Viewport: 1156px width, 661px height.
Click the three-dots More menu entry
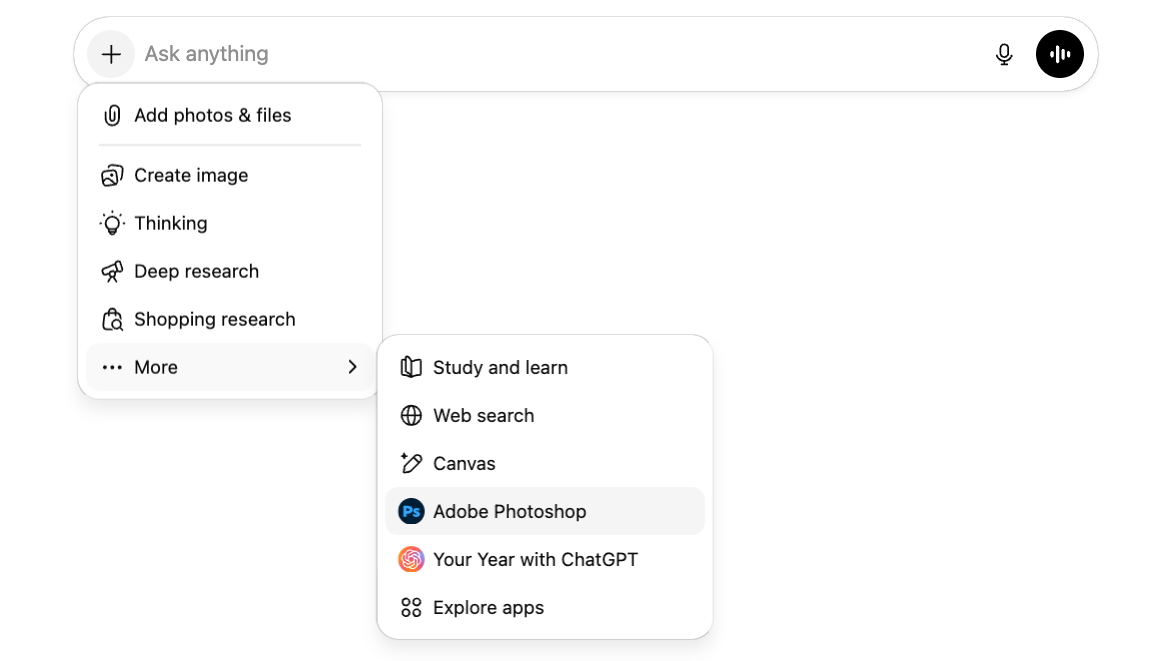(x=155, y=367)
